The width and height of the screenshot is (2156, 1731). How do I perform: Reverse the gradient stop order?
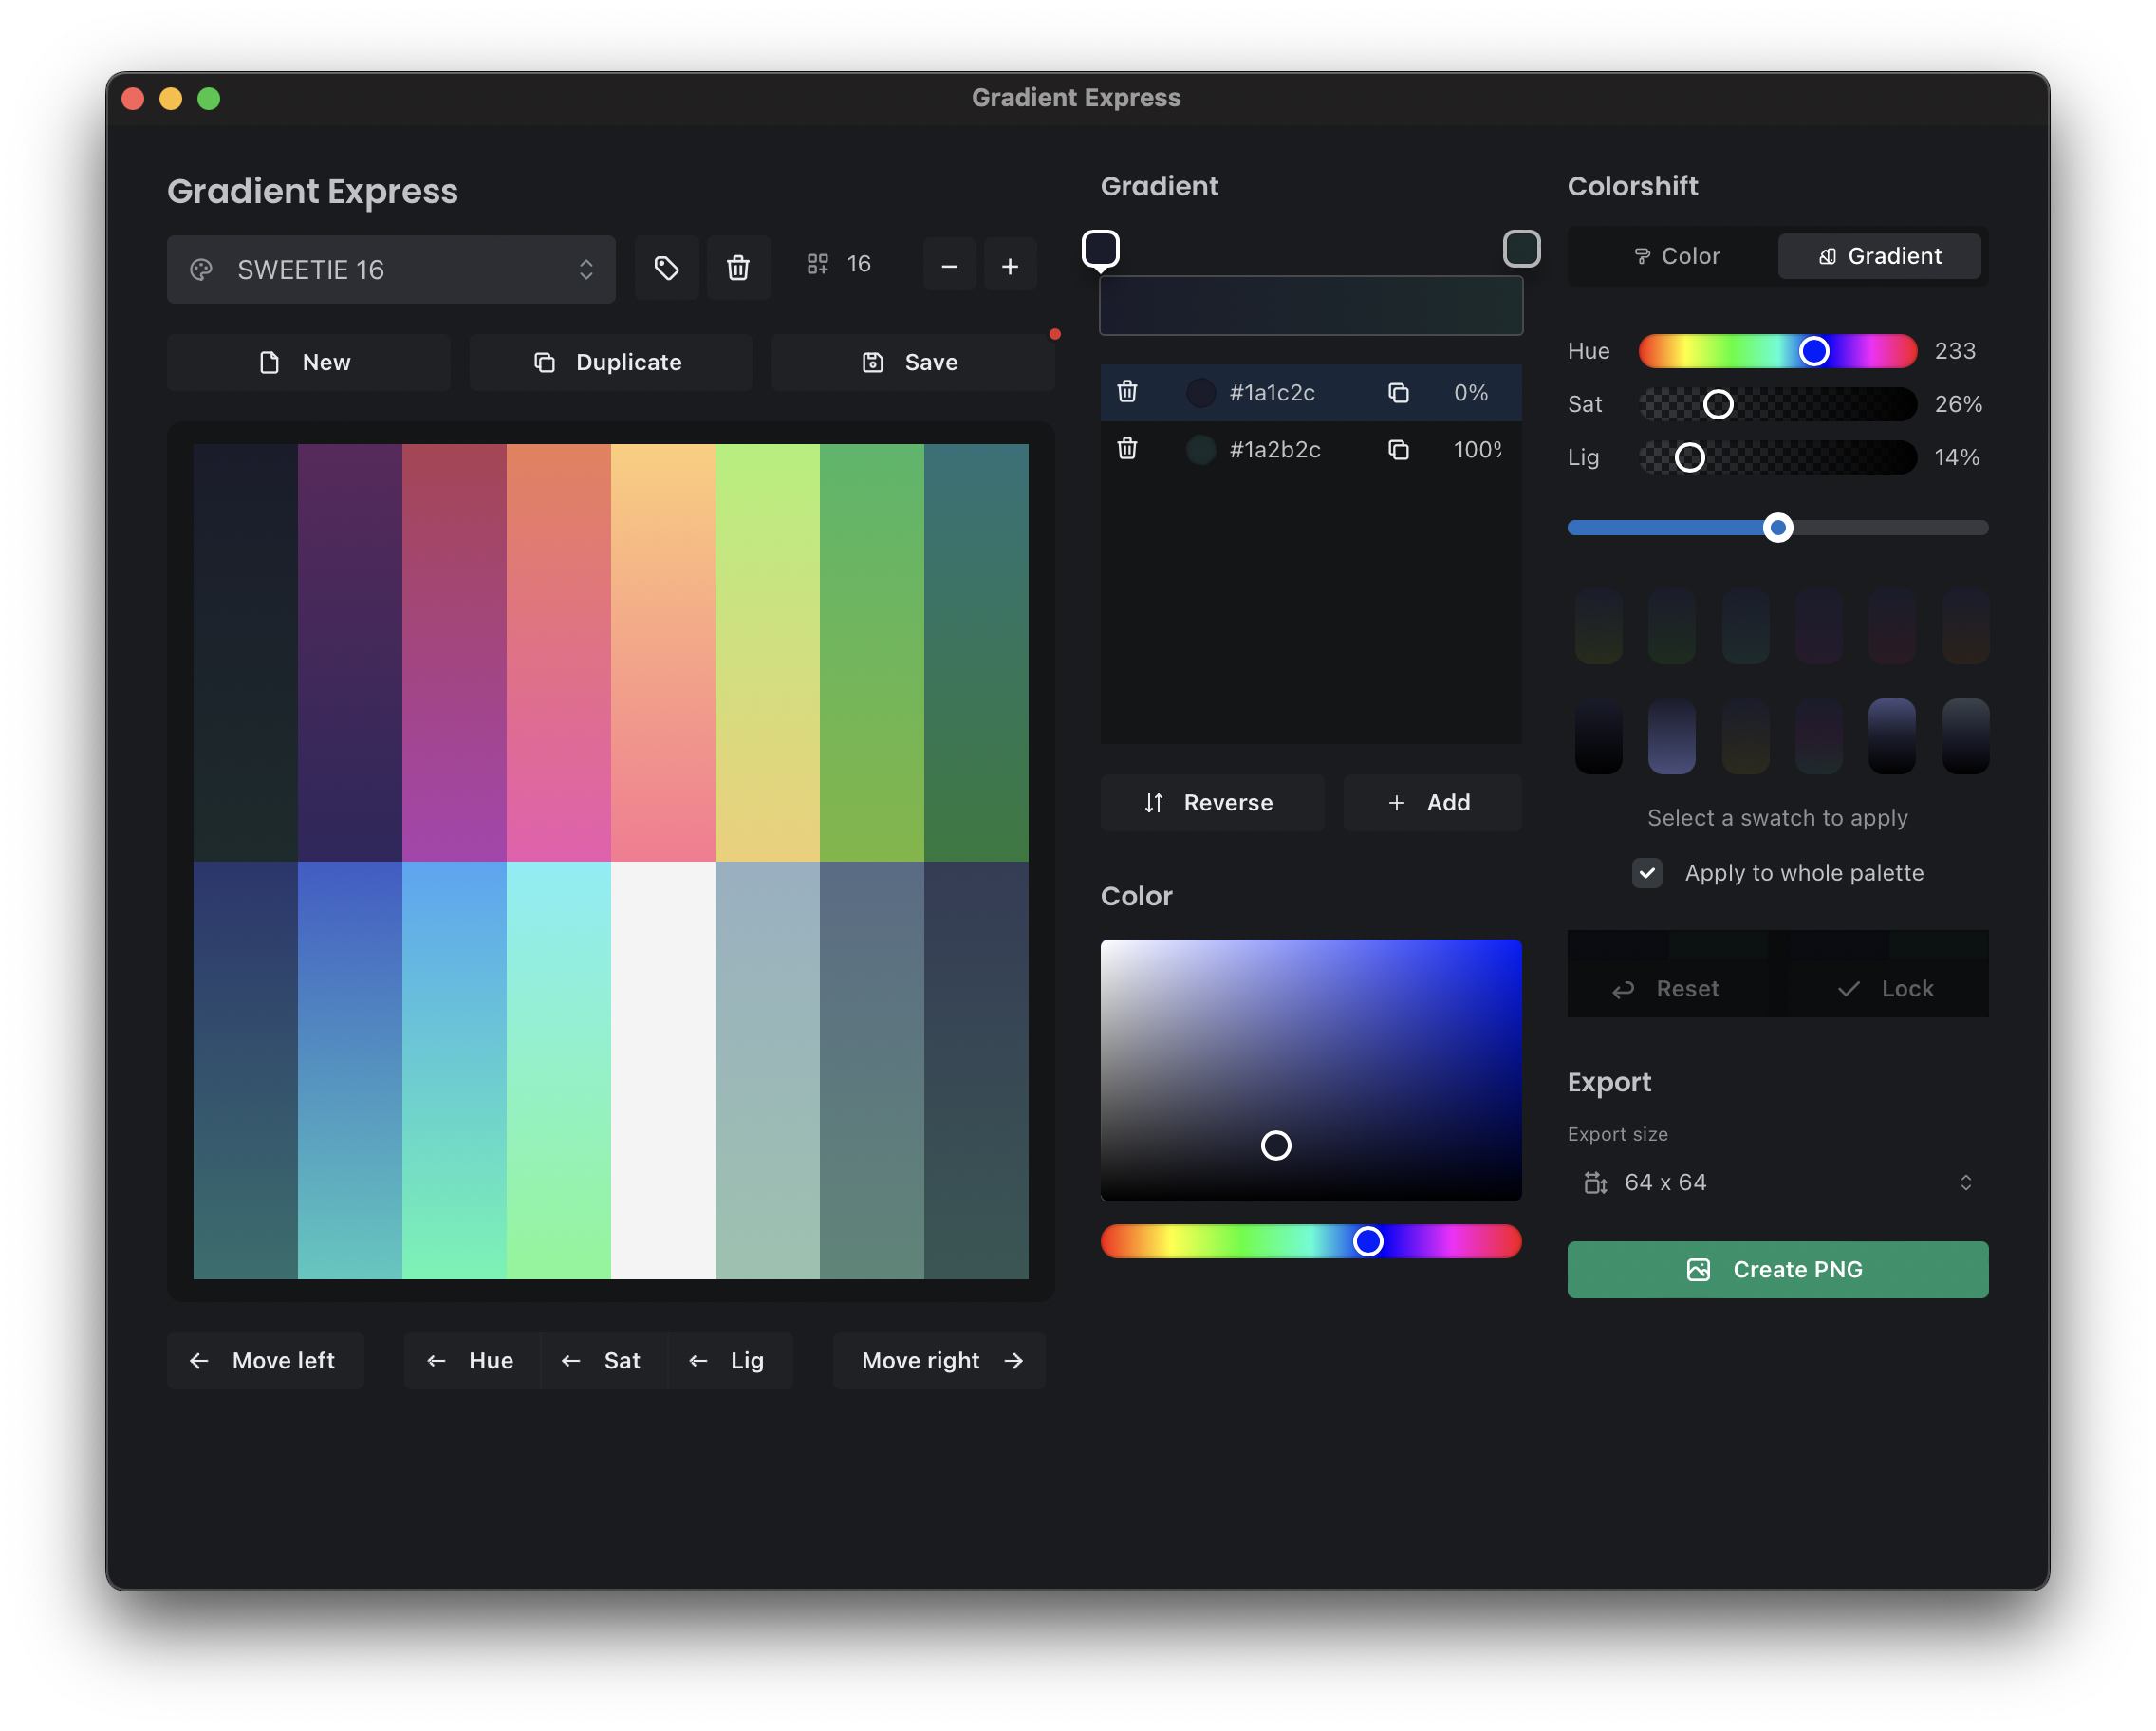pos(1212,802)
